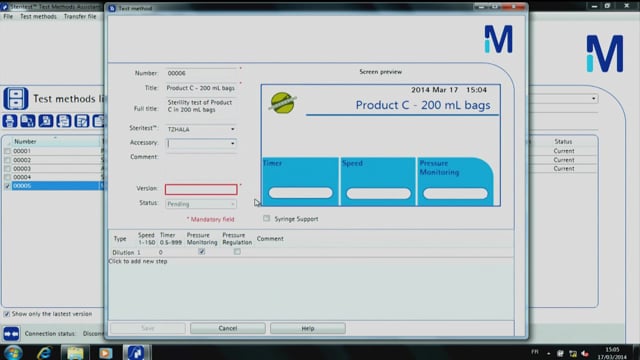This screenshot has height=360, width=640.
Task: Toggle Show only the lastest version checkbox
Action: click(x=7, y=314)
